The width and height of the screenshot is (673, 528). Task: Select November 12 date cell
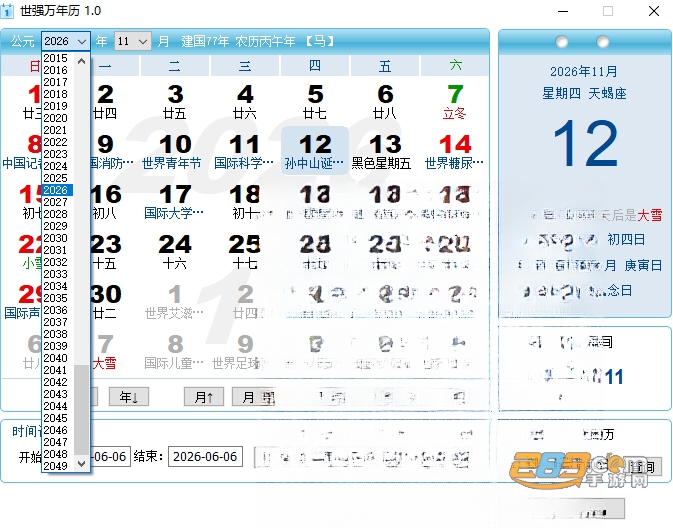[315, 151]
